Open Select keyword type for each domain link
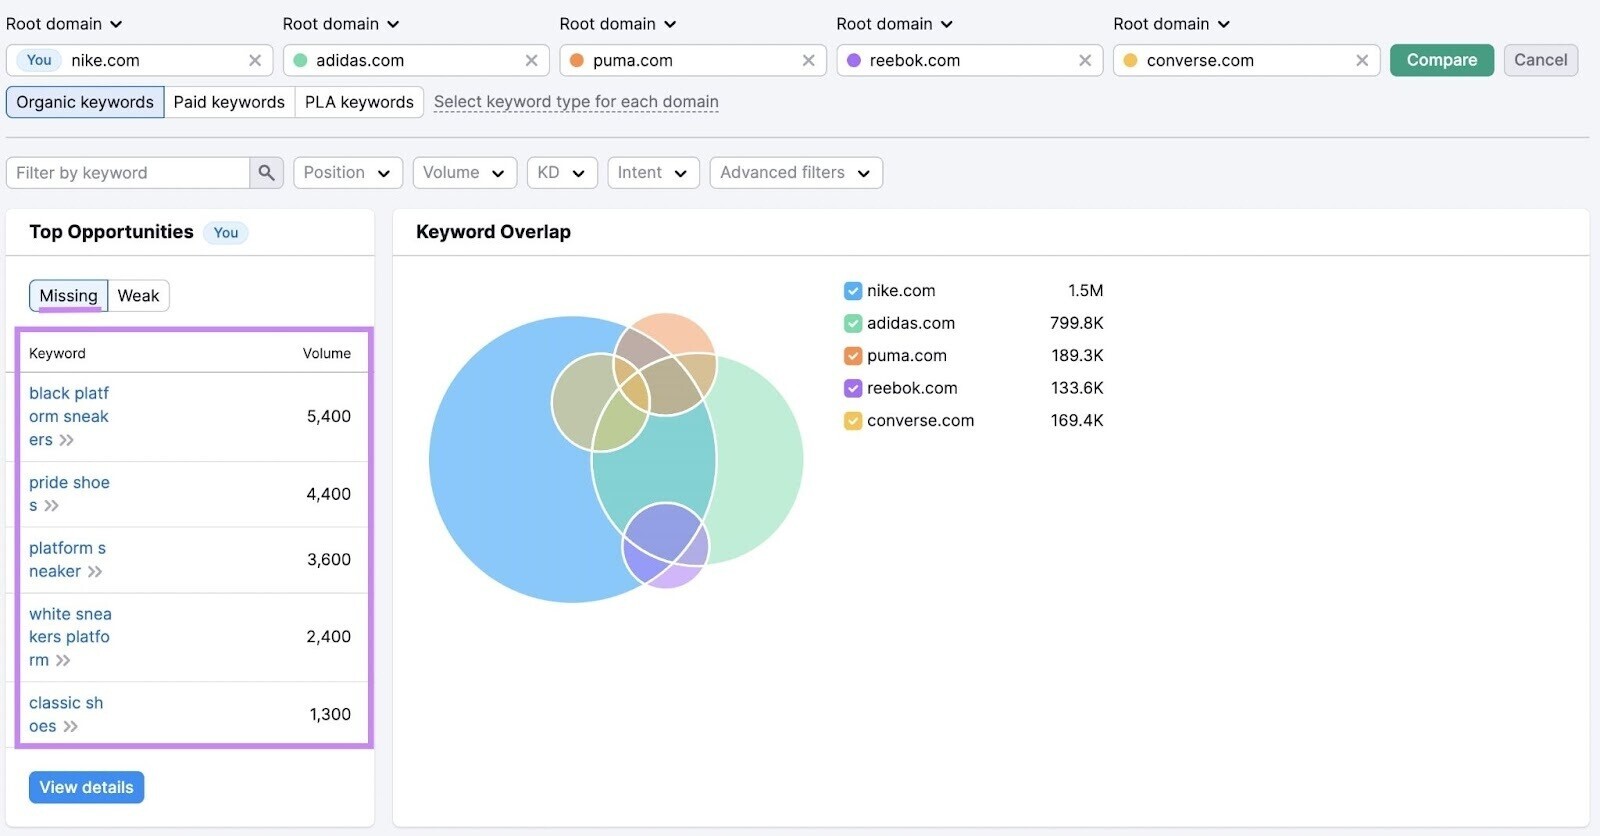 pos(576,102)
